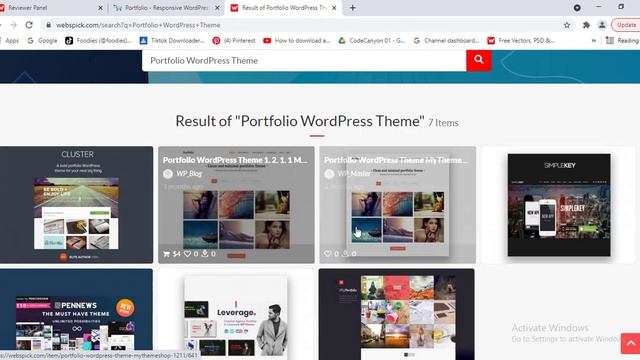Close the Result of Portfolio WordPress tab
Viewport: 640px width, 360px height.
(x=334, y=8)
